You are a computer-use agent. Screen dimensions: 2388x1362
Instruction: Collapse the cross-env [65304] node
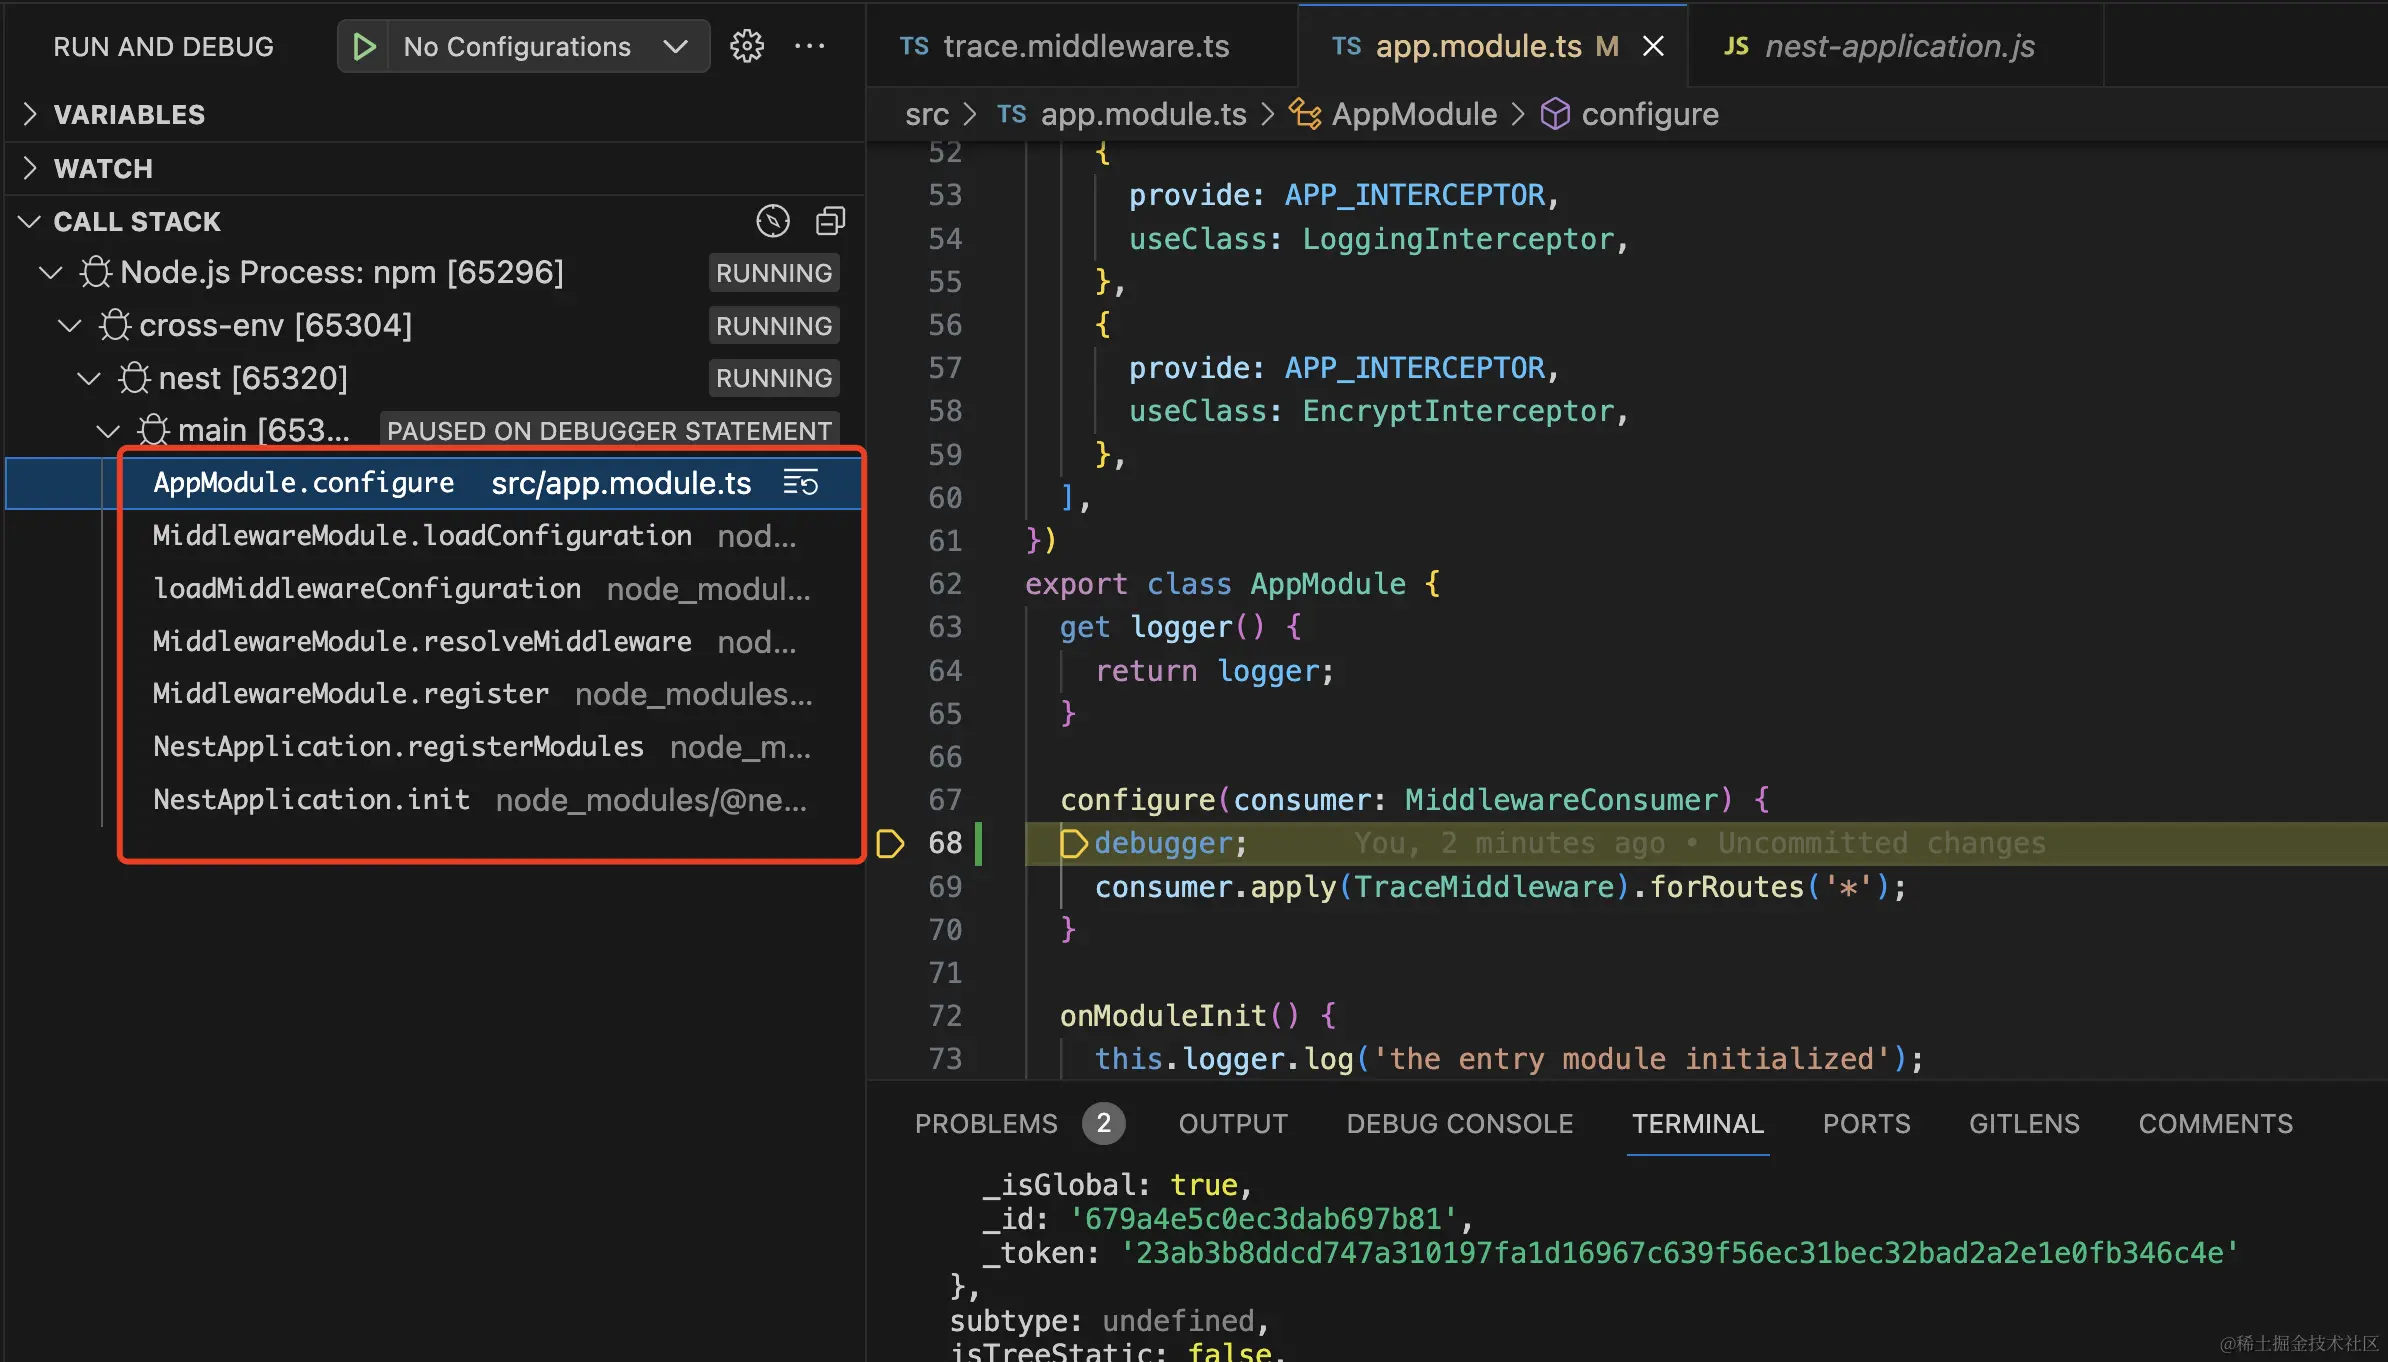(69, 325)
